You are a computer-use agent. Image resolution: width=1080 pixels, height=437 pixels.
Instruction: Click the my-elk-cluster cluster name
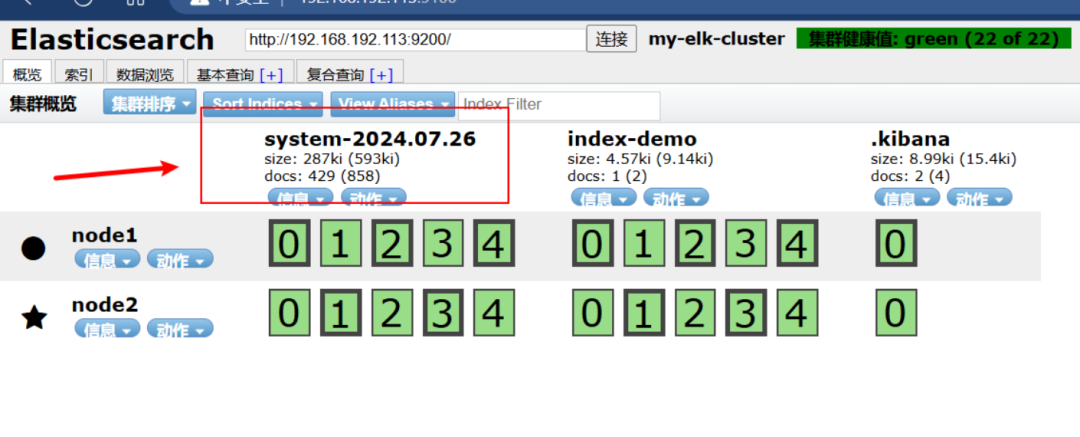click(716, 39)
